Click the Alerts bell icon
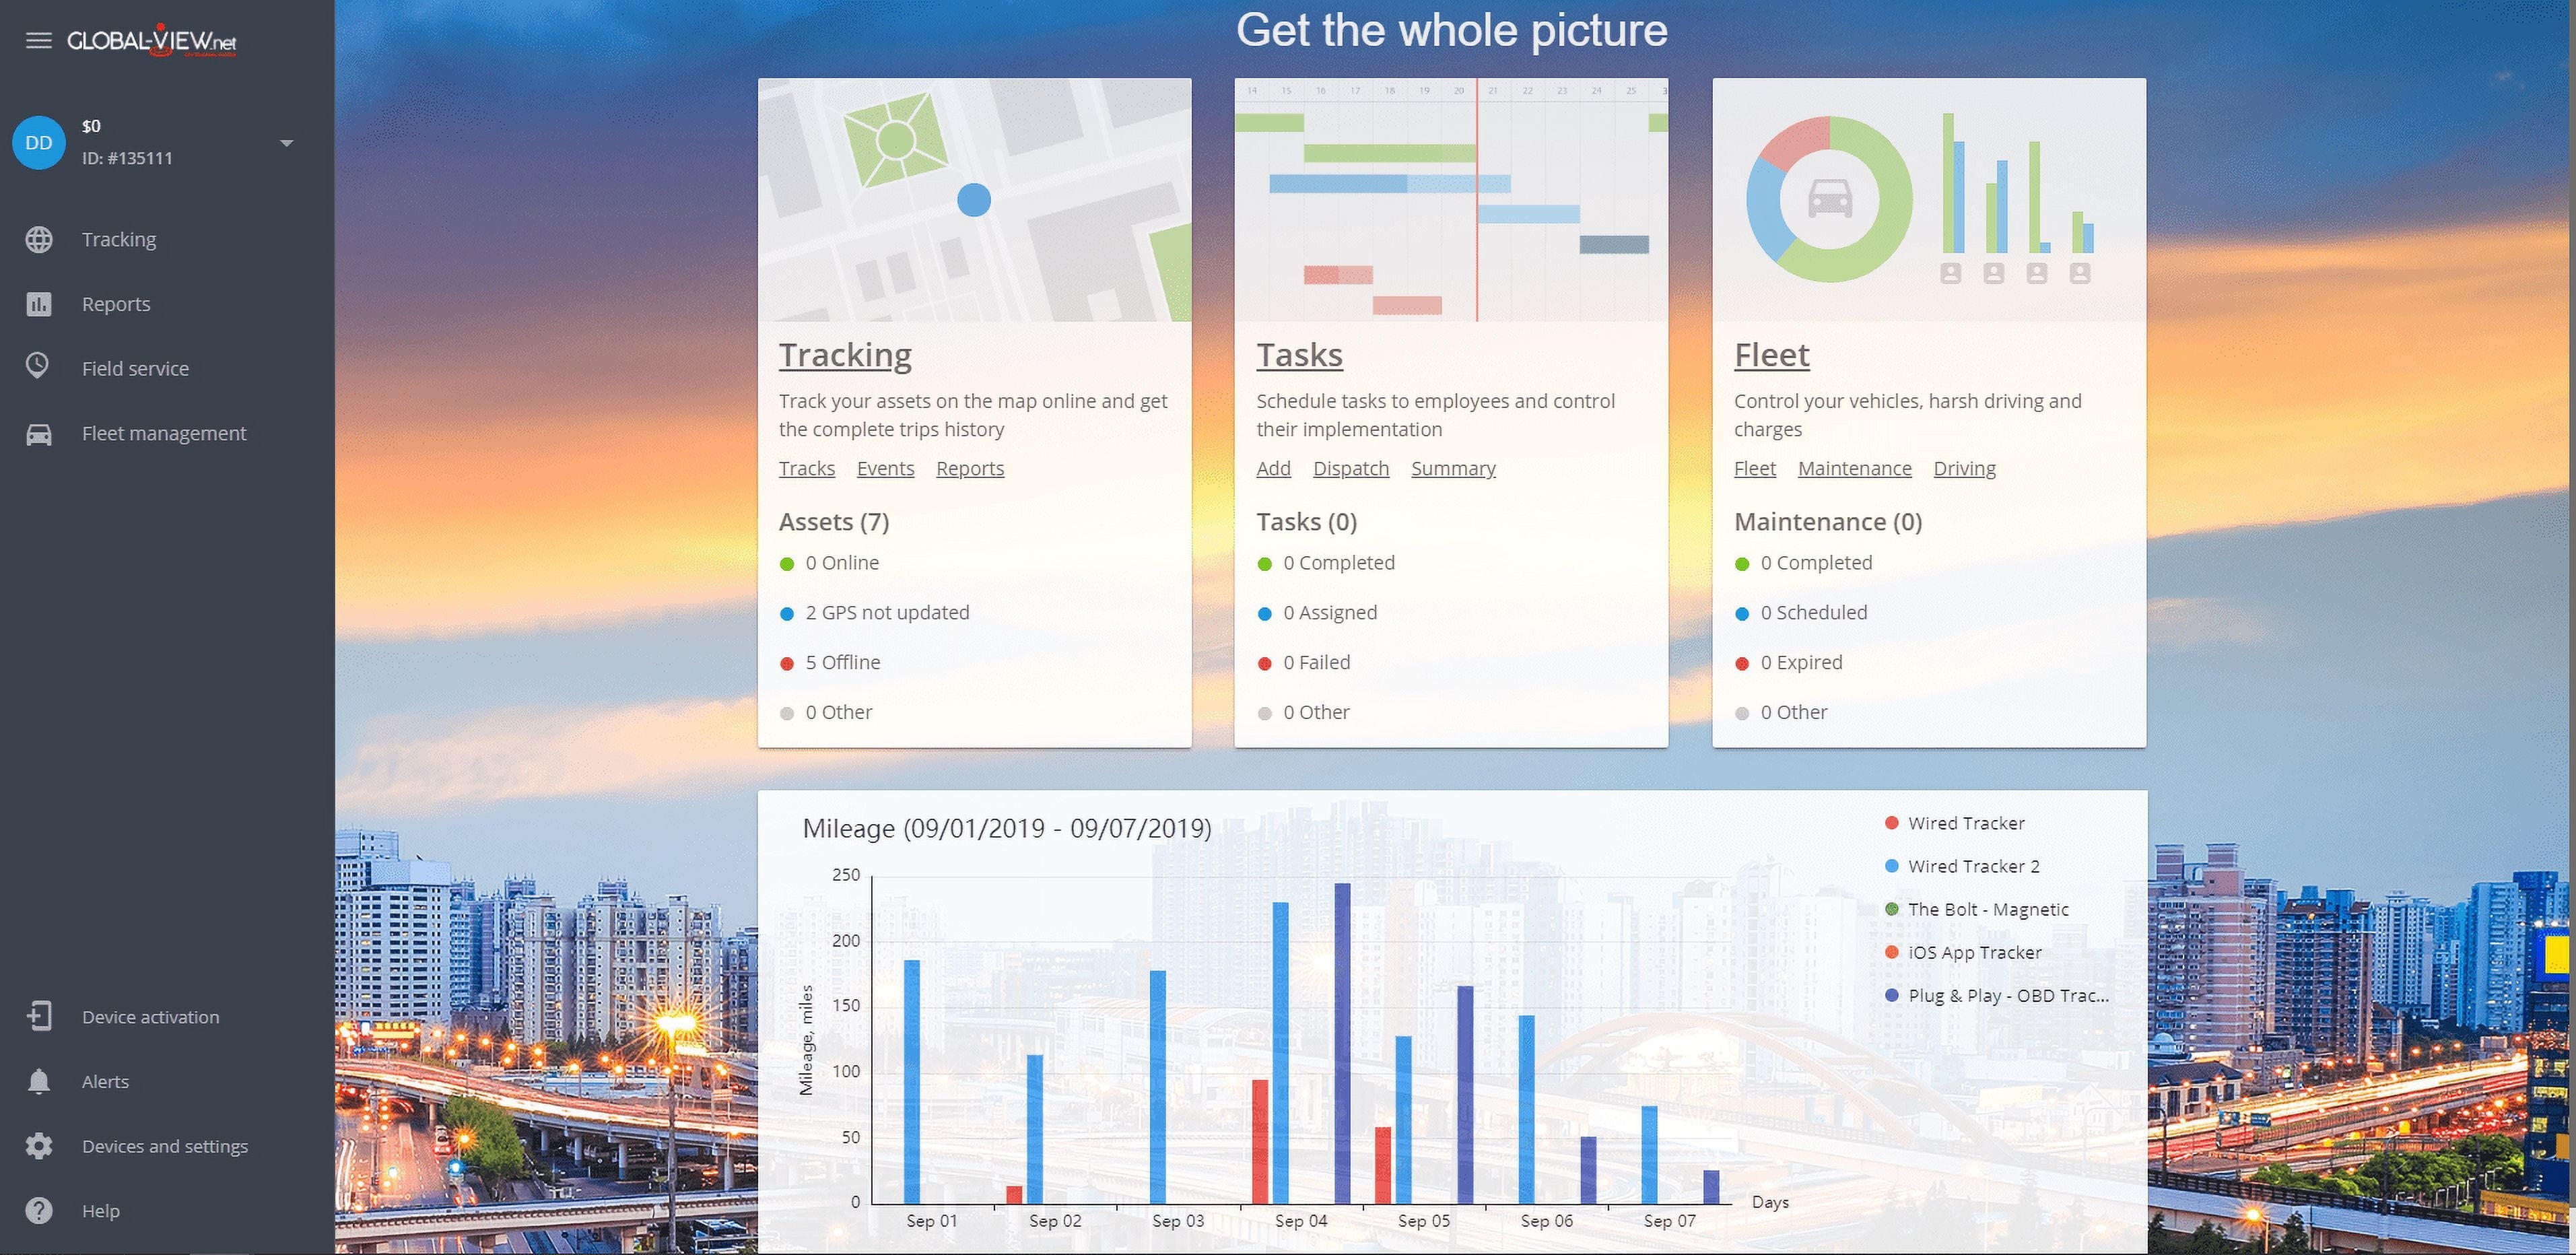The width and height of the screenshot is (2576, 1255). point(39,1082)
